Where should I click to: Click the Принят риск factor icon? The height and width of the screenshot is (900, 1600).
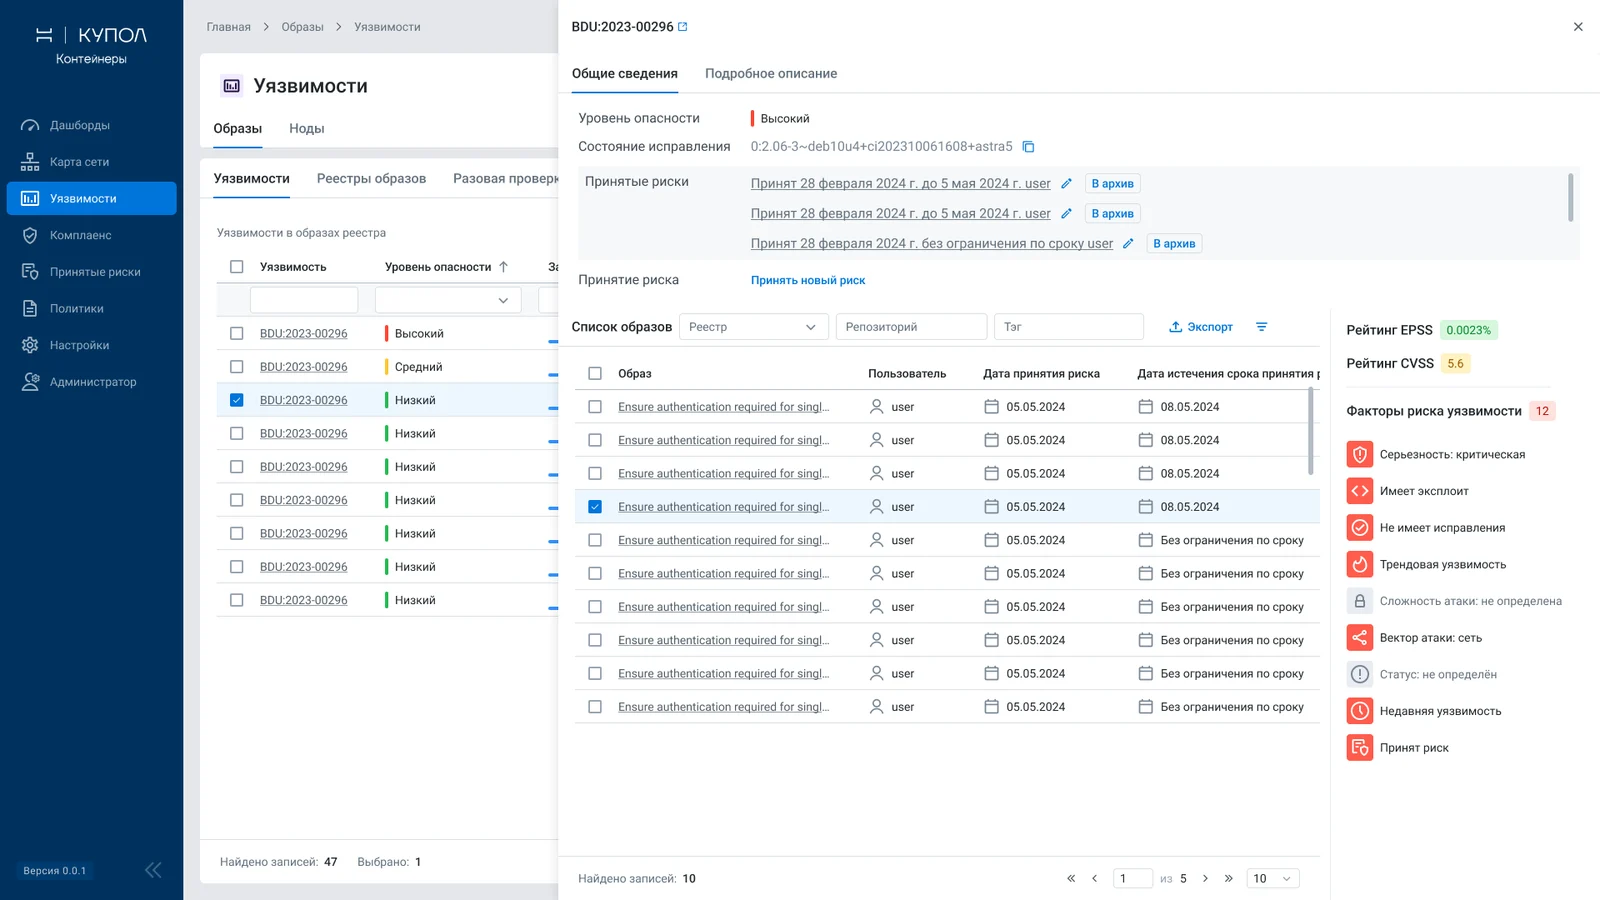coord(1360,748)
